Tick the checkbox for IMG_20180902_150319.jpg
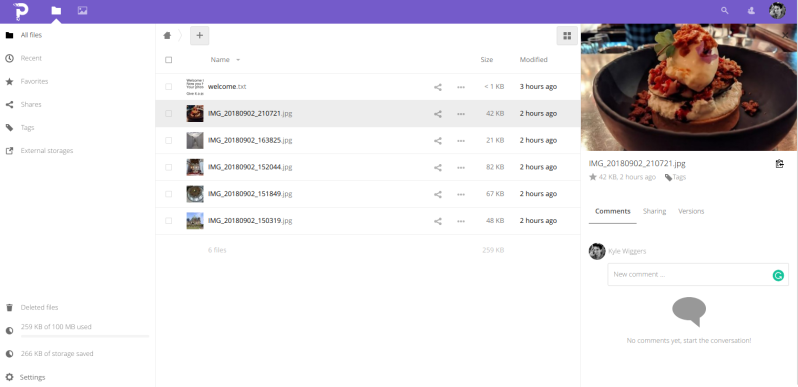Screen dimensions: 798x387 168,220
